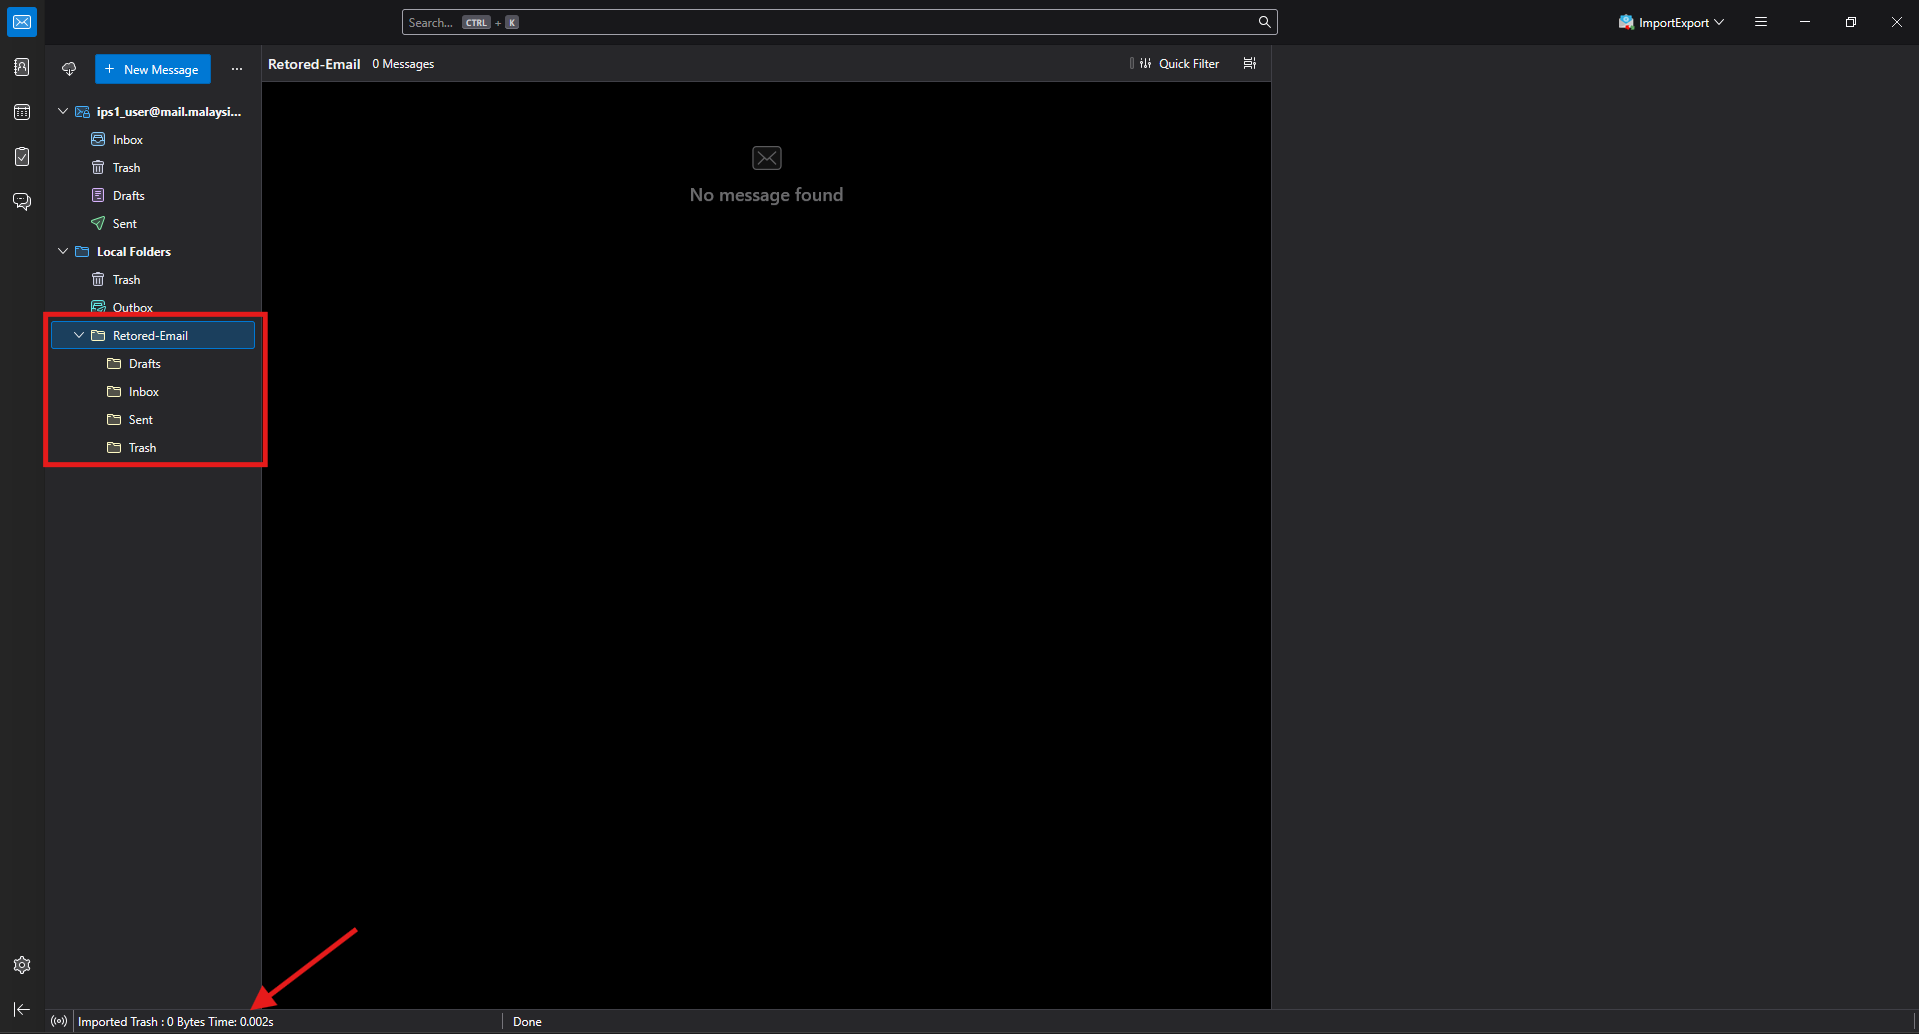Select the Inbox under Retored-Email
Screen dimensions: 1919x1034
(x=144, y=392)
